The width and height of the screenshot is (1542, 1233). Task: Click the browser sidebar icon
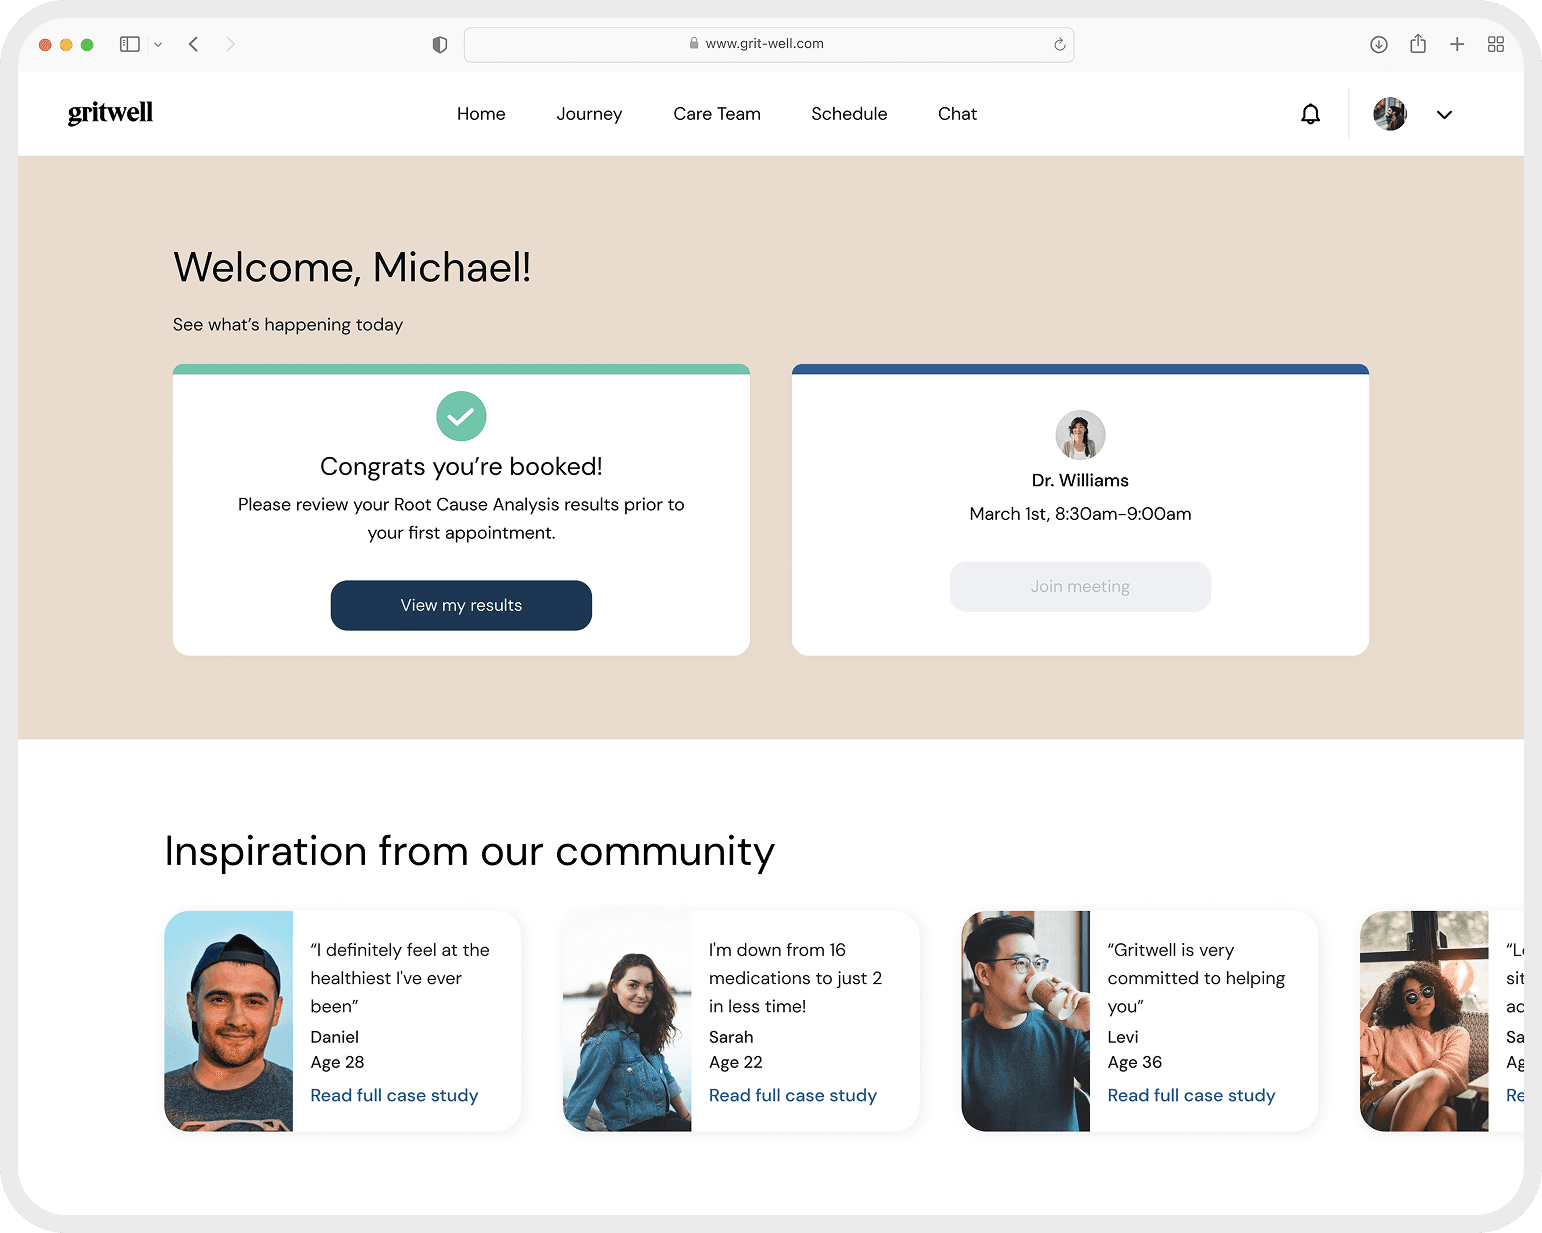[129, 44]
